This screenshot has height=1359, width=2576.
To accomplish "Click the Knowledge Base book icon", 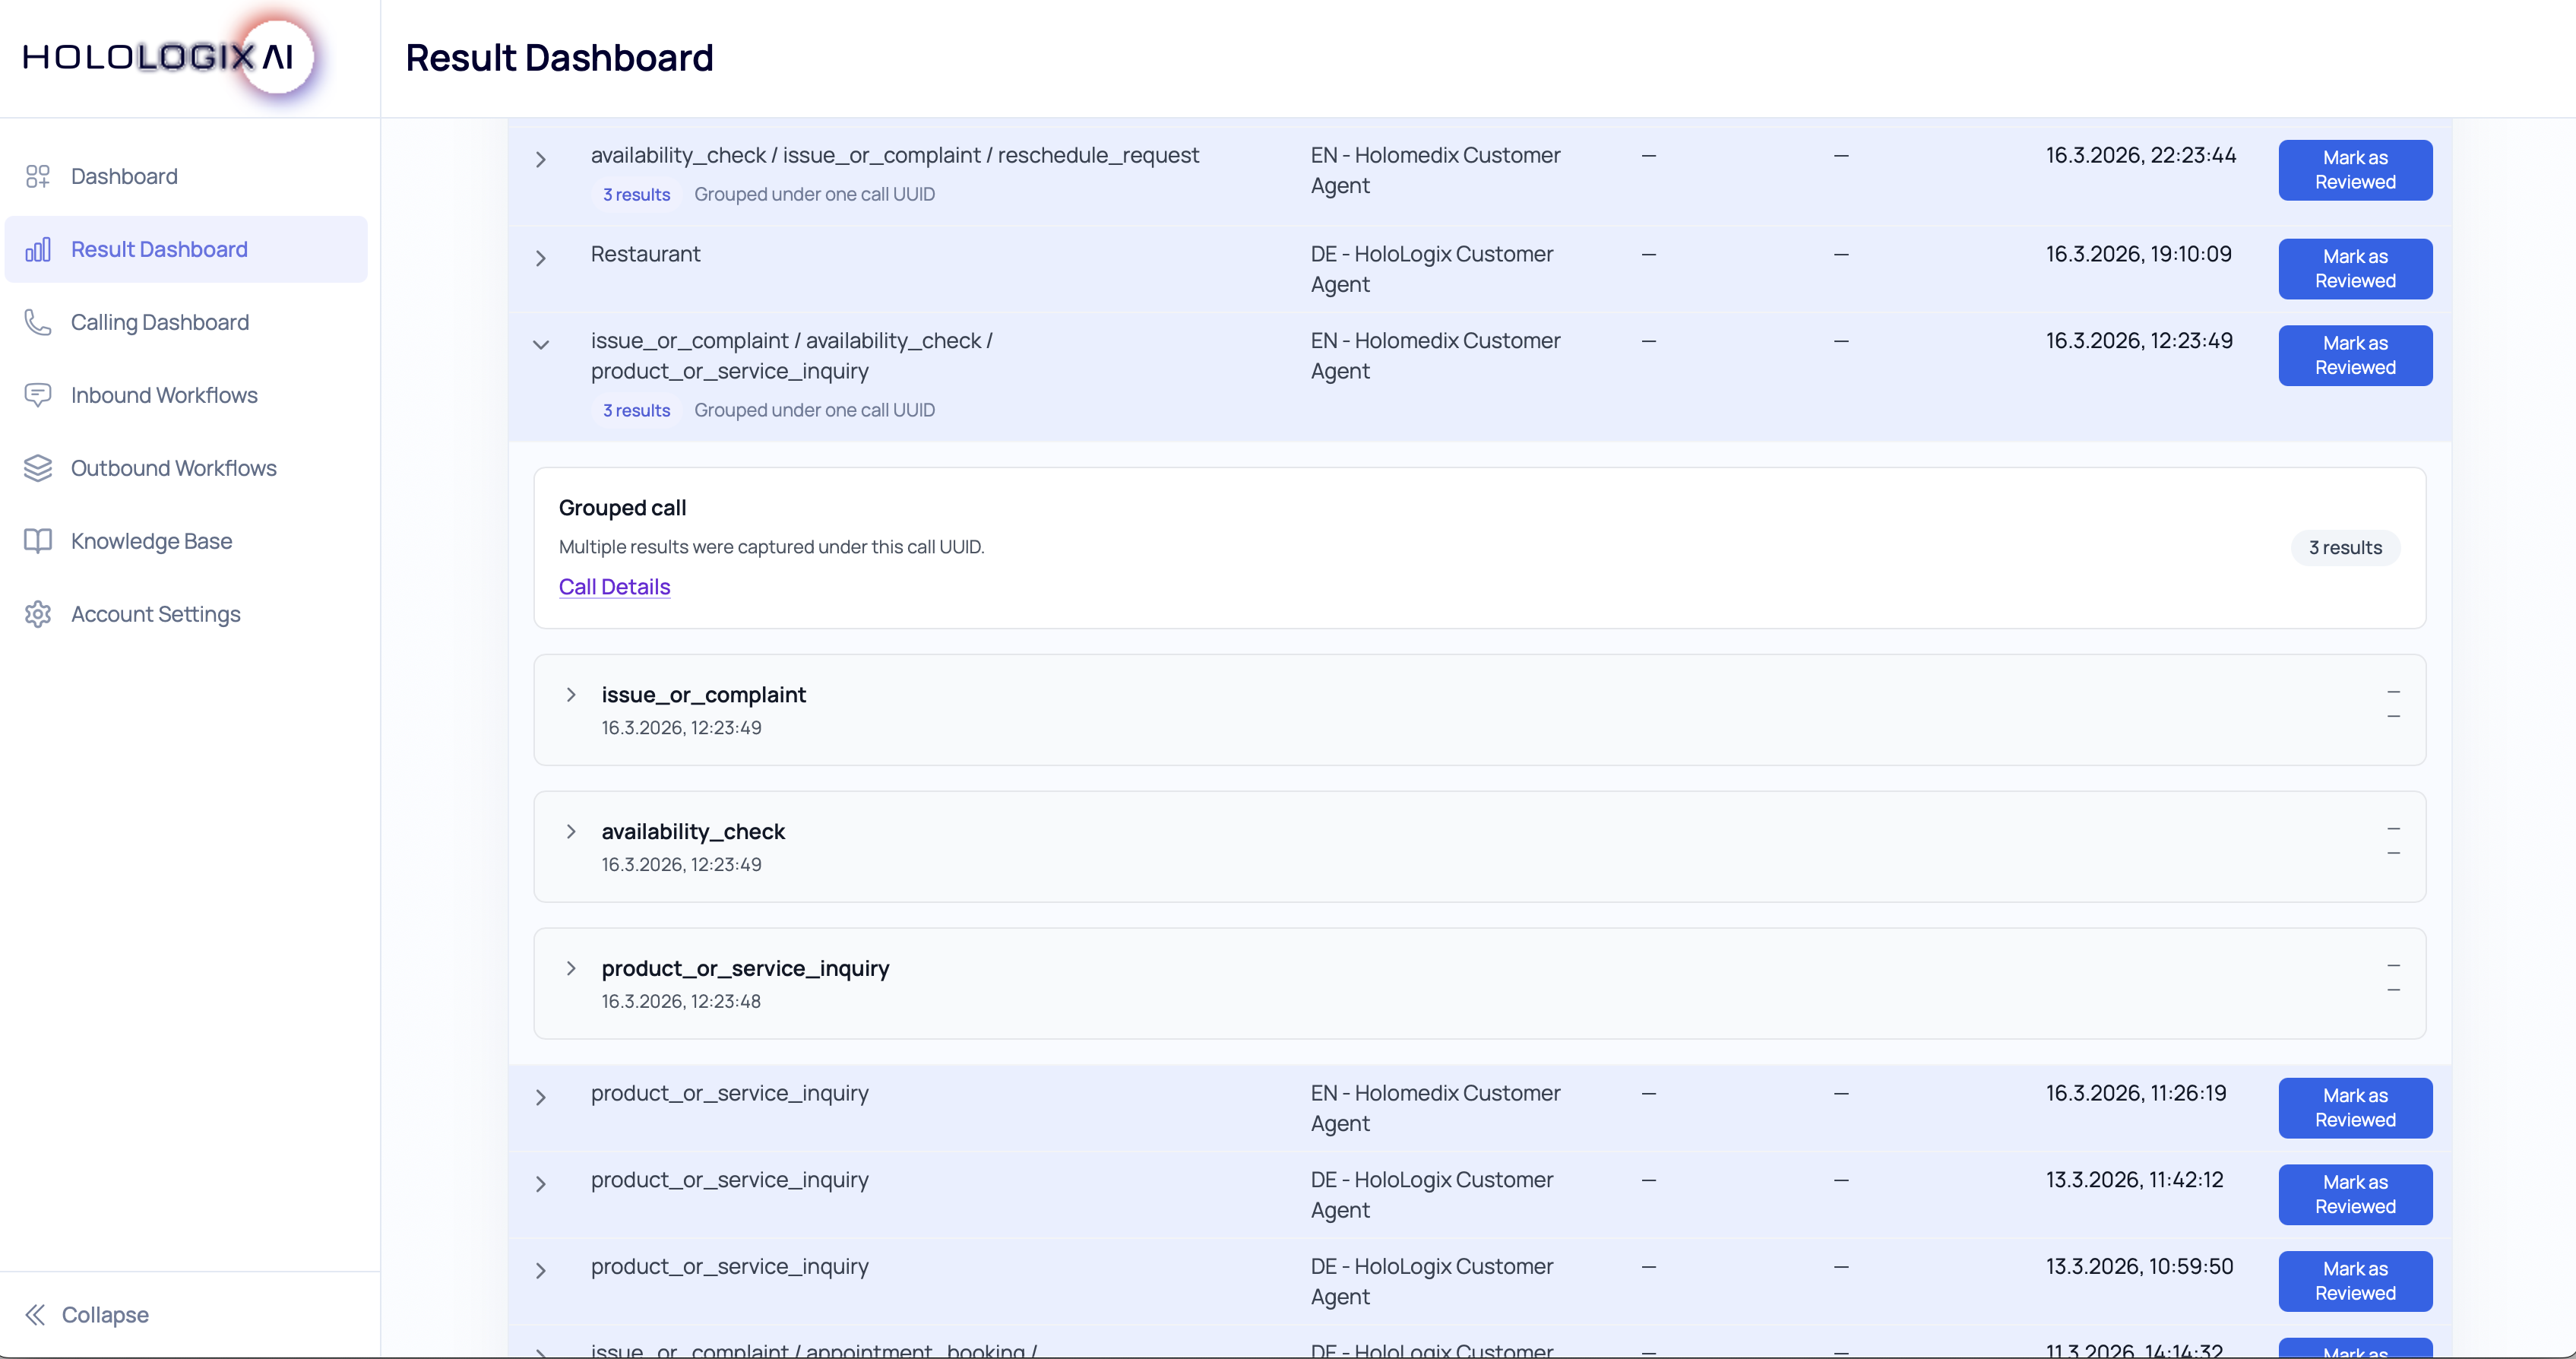I will coord(38,541).
